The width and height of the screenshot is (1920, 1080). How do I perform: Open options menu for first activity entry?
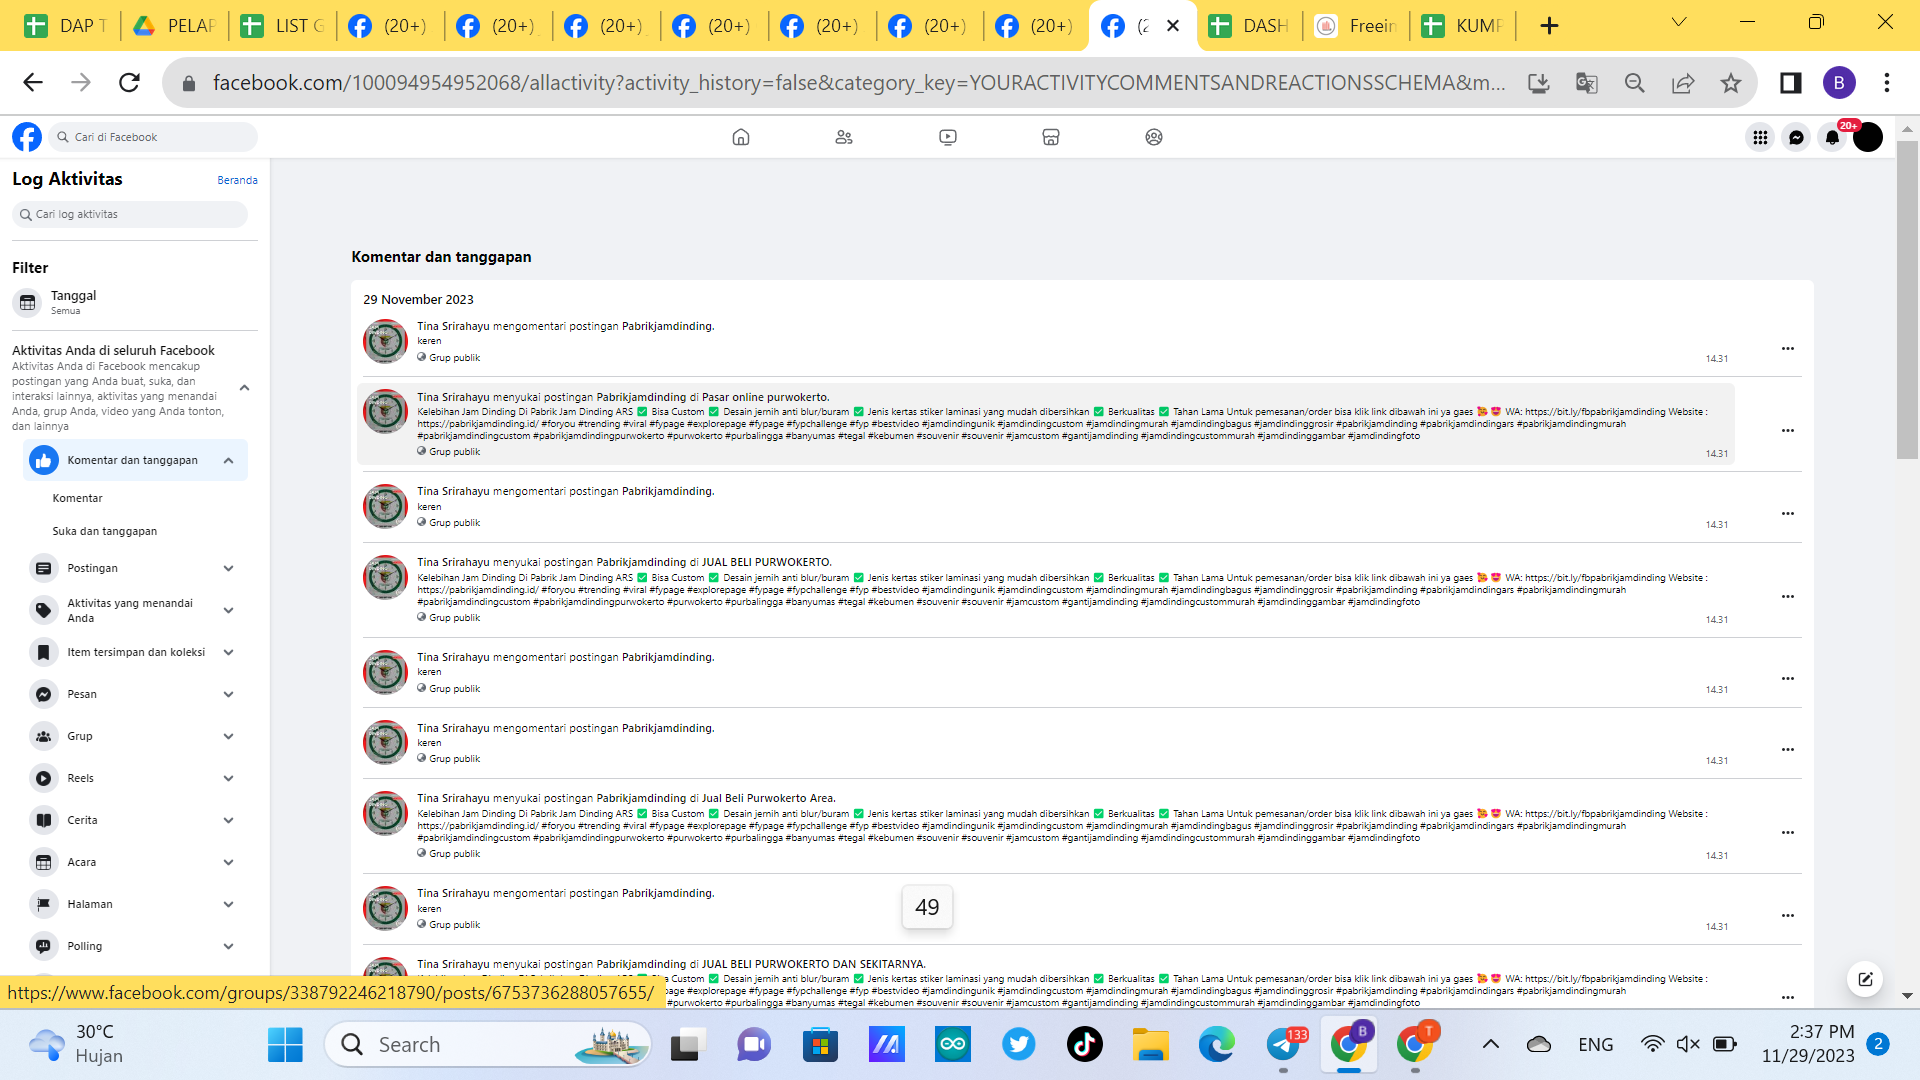point(1787,348)
